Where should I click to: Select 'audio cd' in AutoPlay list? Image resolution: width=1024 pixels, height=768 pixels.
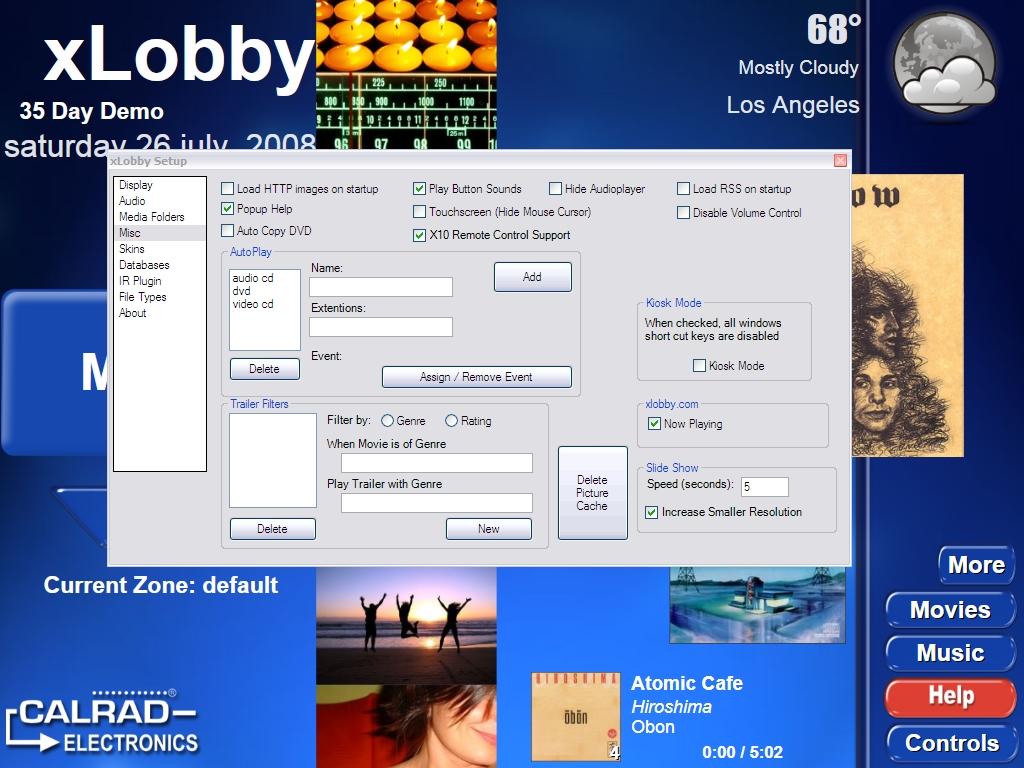253,278
